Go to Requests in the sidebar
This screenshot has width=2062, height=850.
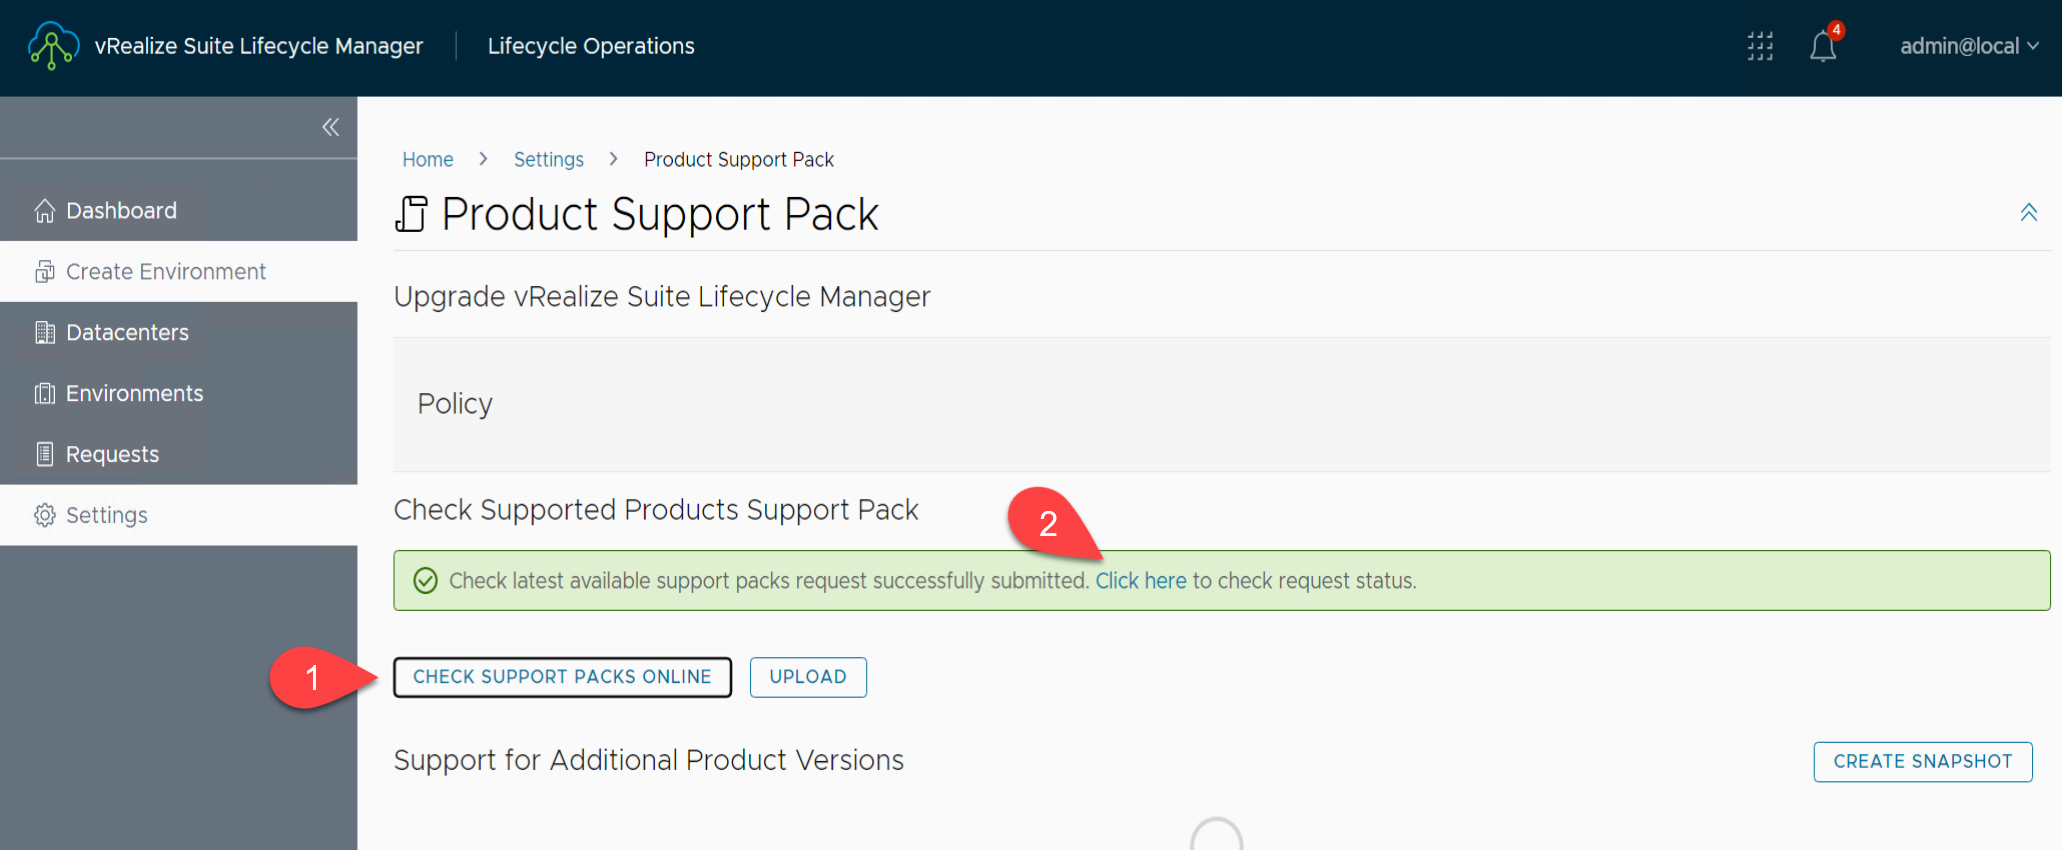(112, 454)
